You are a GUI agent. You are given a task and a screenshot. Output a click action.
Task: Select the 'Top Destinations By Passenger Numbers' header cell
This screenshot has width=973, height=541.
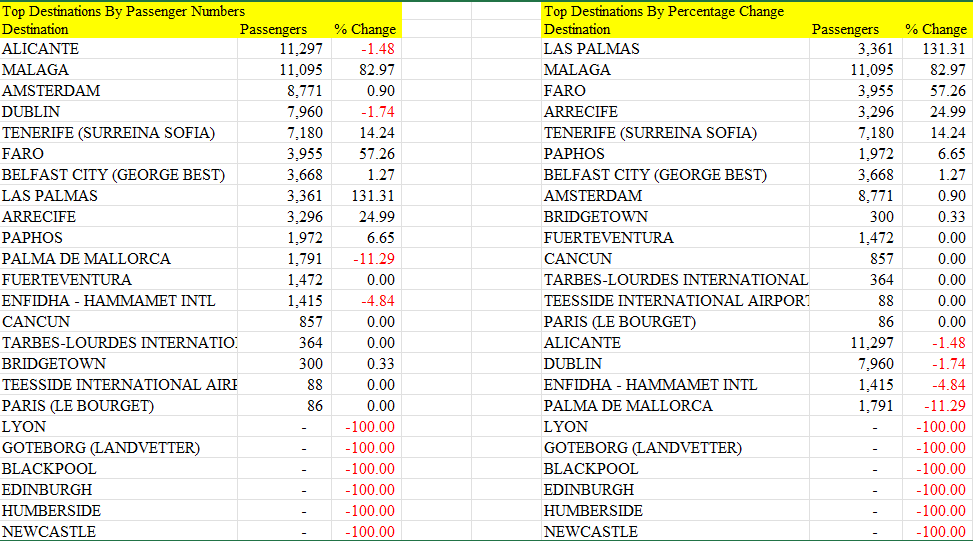(123, 11)
